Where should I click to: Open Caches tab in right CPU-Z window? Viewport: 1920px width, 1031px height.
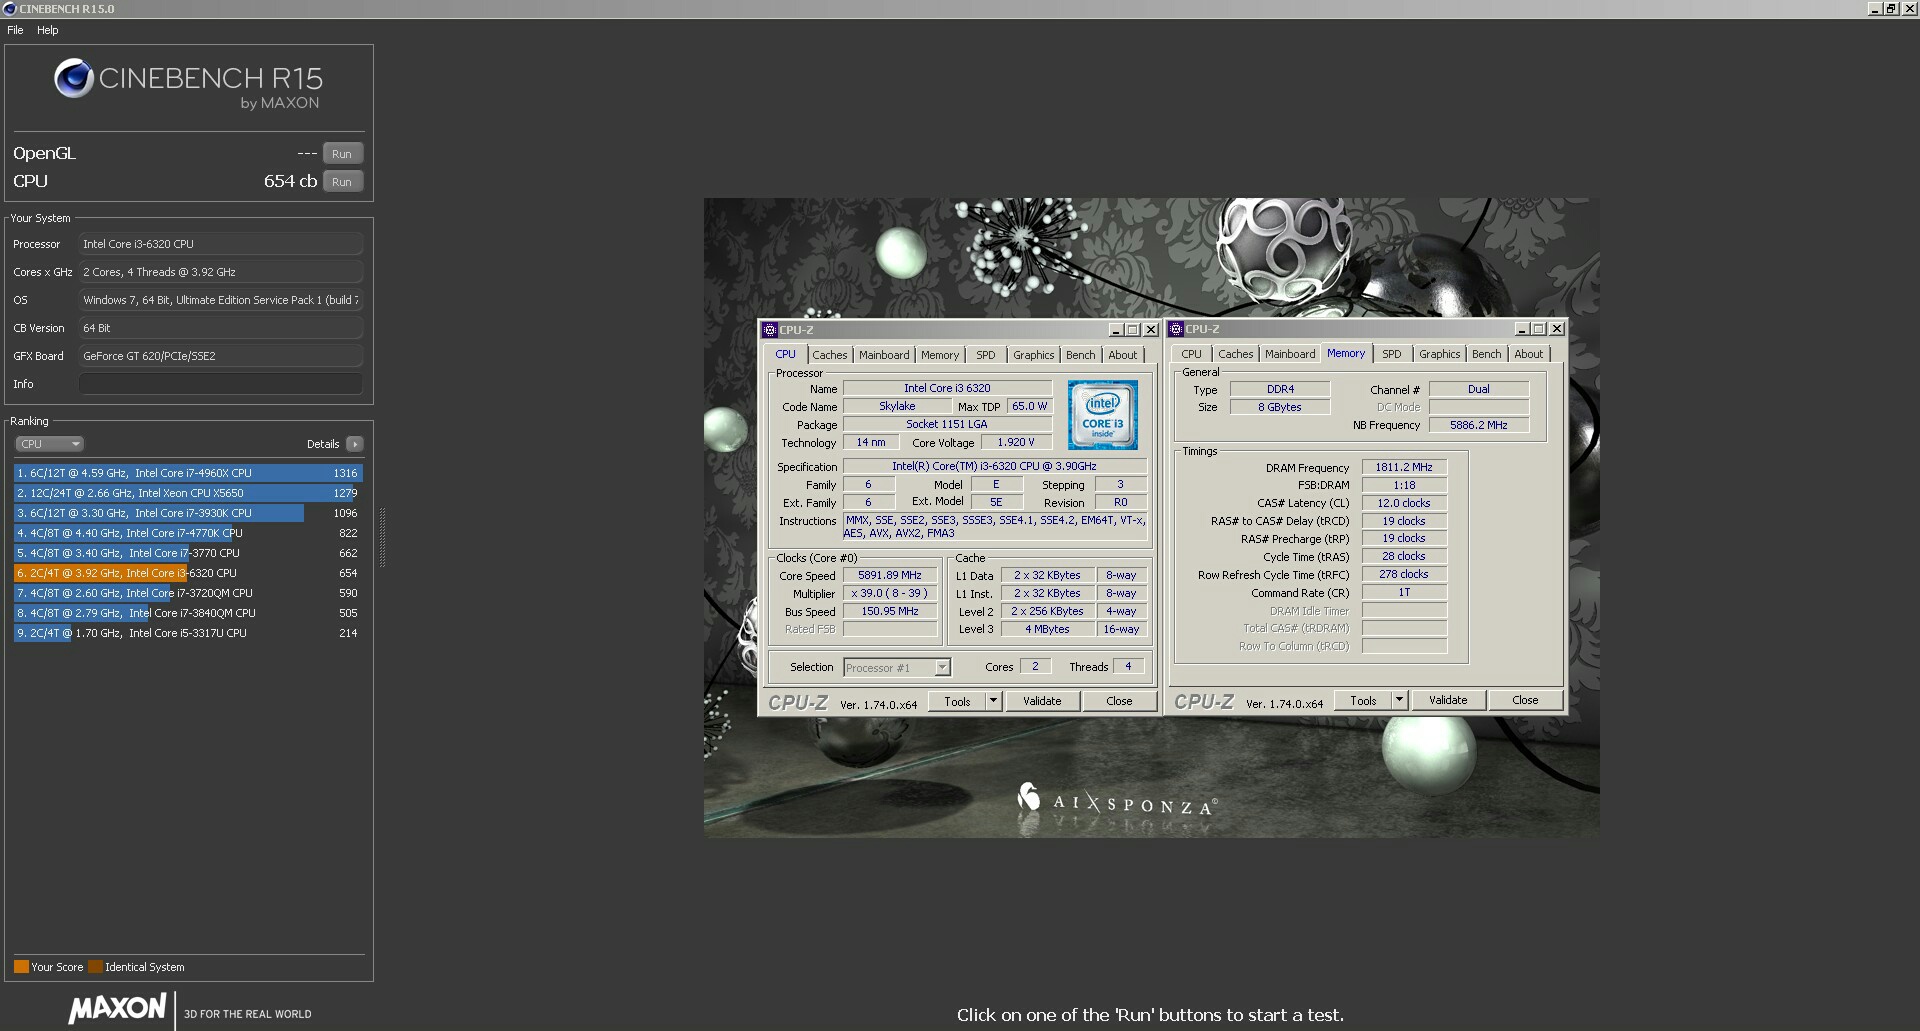1235,354
